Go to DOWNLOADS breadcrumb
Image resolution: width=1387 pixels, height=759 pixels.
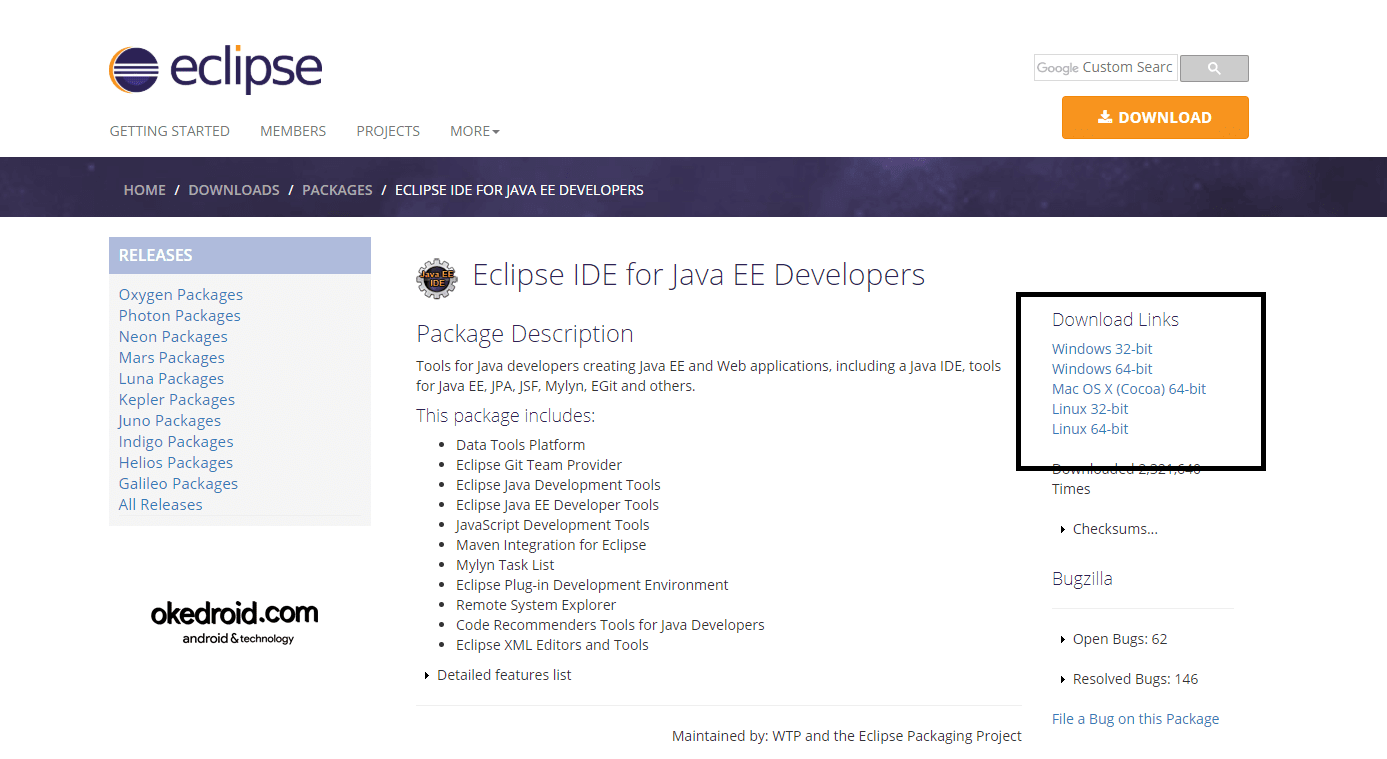click(234, 190)
